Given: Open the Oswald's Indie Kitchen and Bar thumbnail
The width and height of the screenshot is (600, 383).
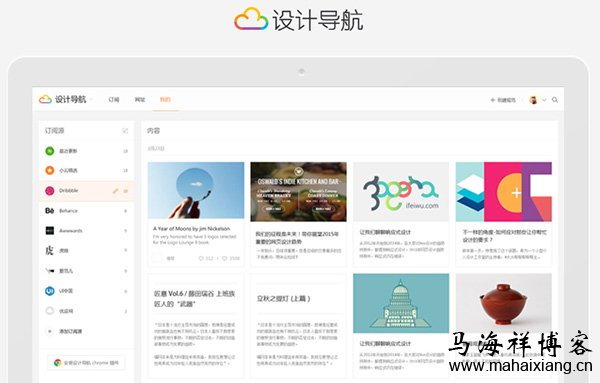Looking at the screenshot, I should click(x=298, y=192).
